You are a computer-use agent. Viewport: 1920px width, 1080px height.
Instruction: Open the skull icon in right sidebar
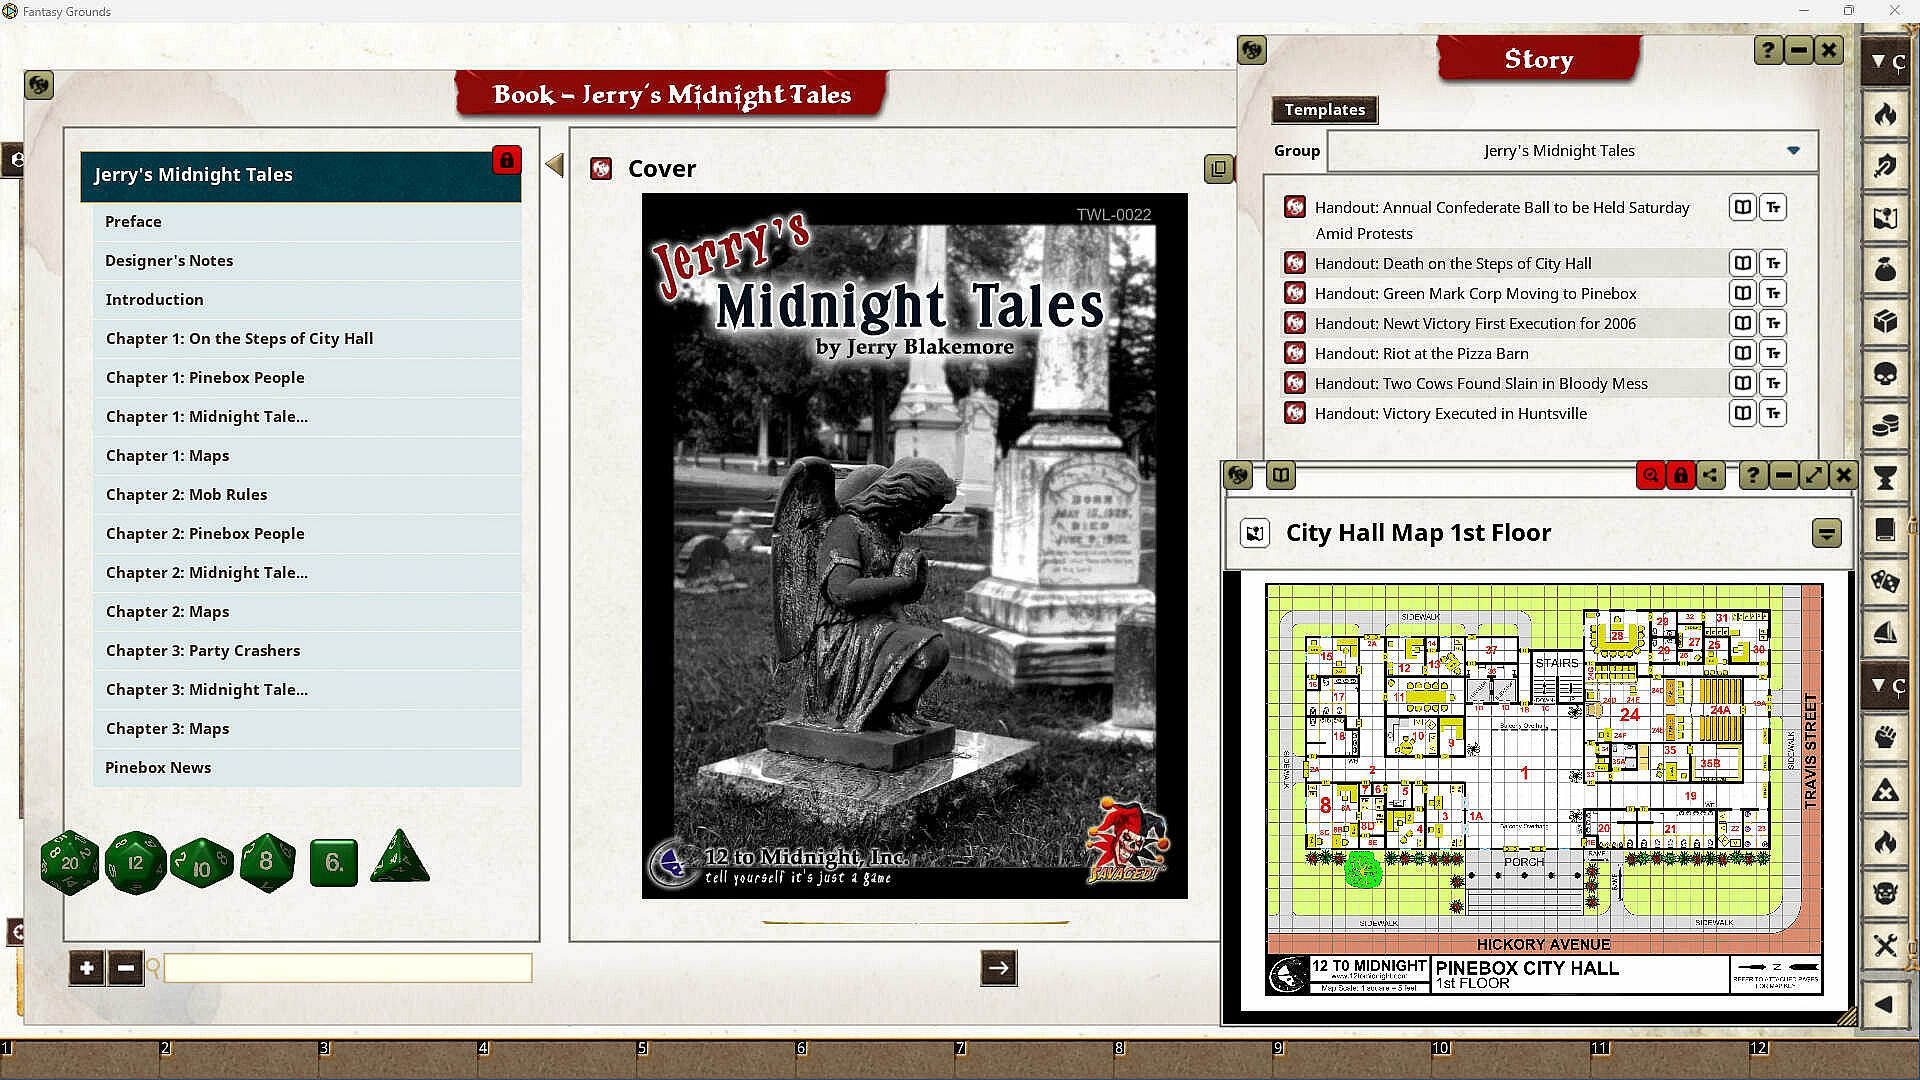[x=1885, y=374]
